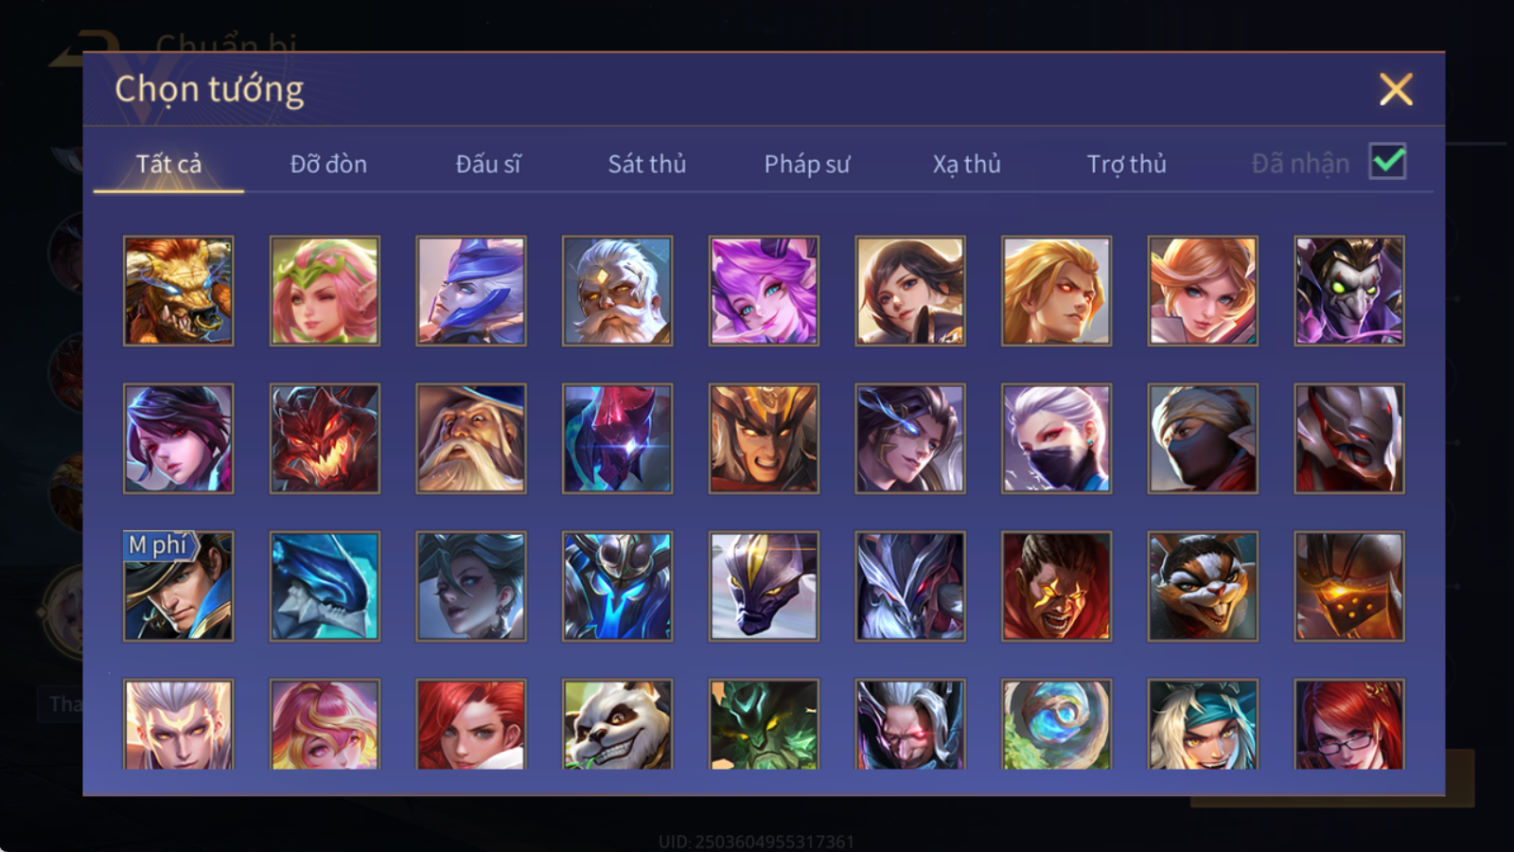Image resolution: width=1514 pixels, height=852 pixels.
Task: Choose the red demon face hero
Action: coord(324,438)
